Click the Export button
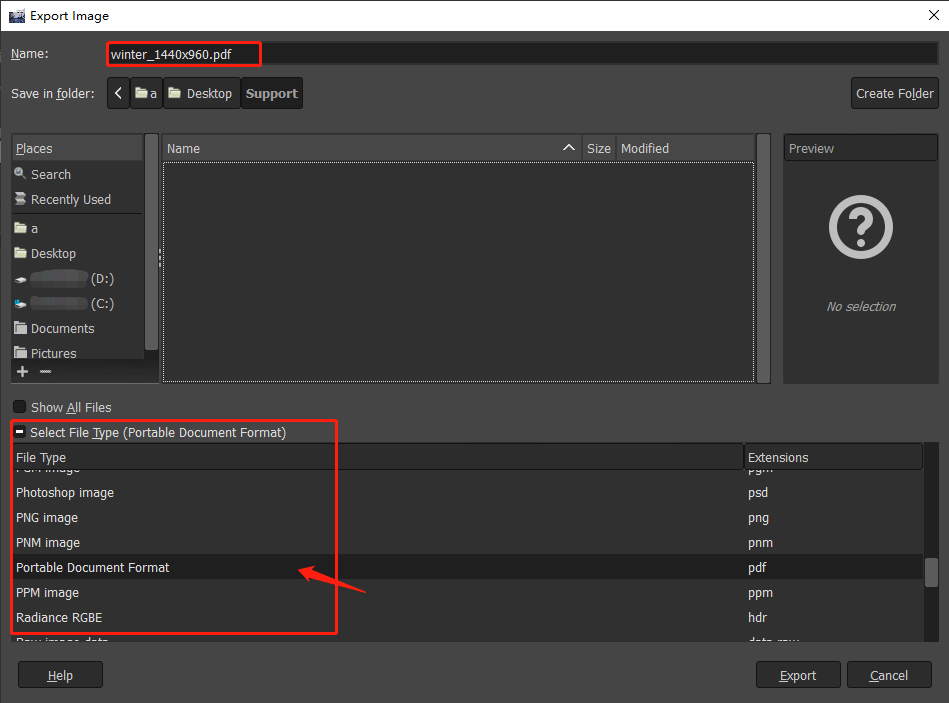Image resolution: width=949 pixels, height=703 pixels. 798,675
